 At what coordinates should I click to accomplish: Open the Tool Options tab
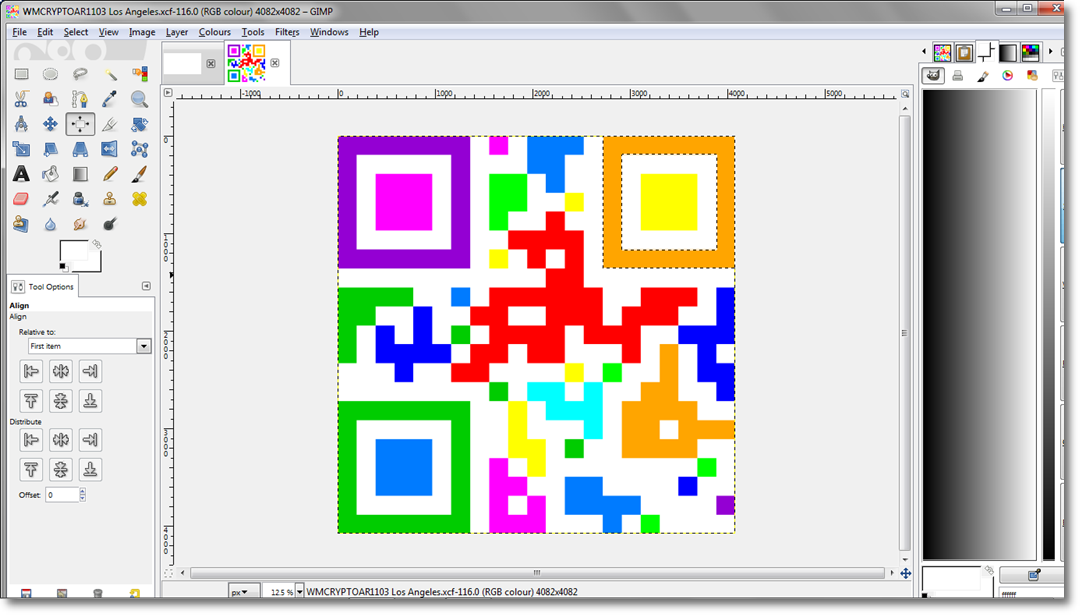[43, 286]
